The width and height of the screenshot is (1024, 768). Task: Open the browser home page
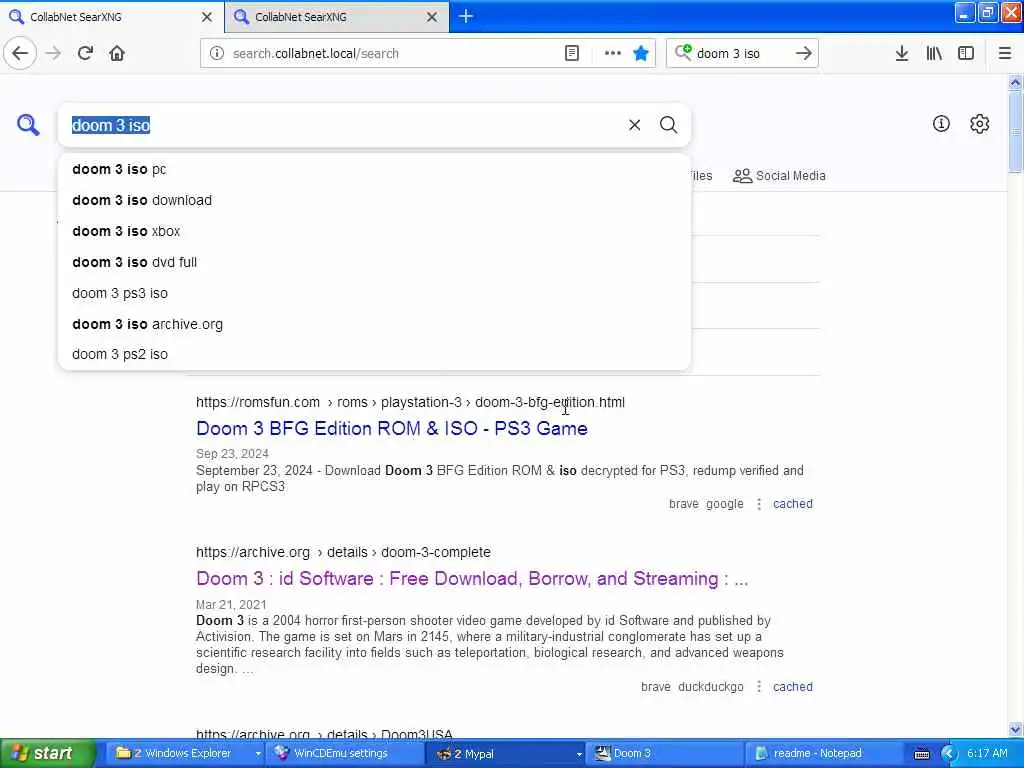117,53
